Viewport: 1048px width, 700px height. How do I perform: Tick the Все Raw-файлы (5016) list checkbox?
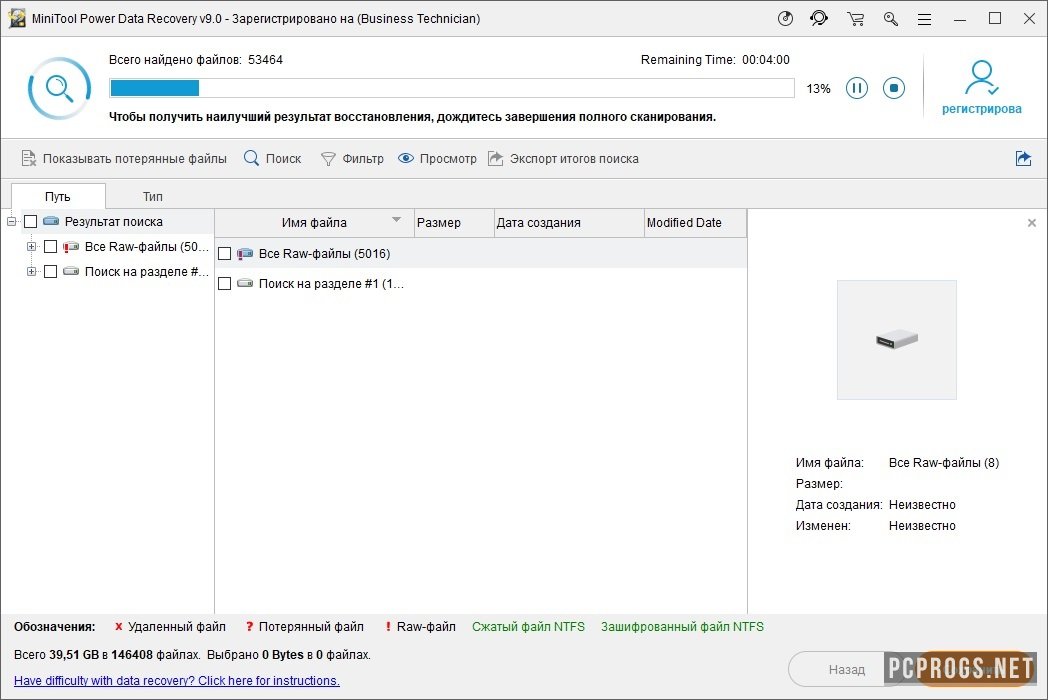(x=225, y=254)
